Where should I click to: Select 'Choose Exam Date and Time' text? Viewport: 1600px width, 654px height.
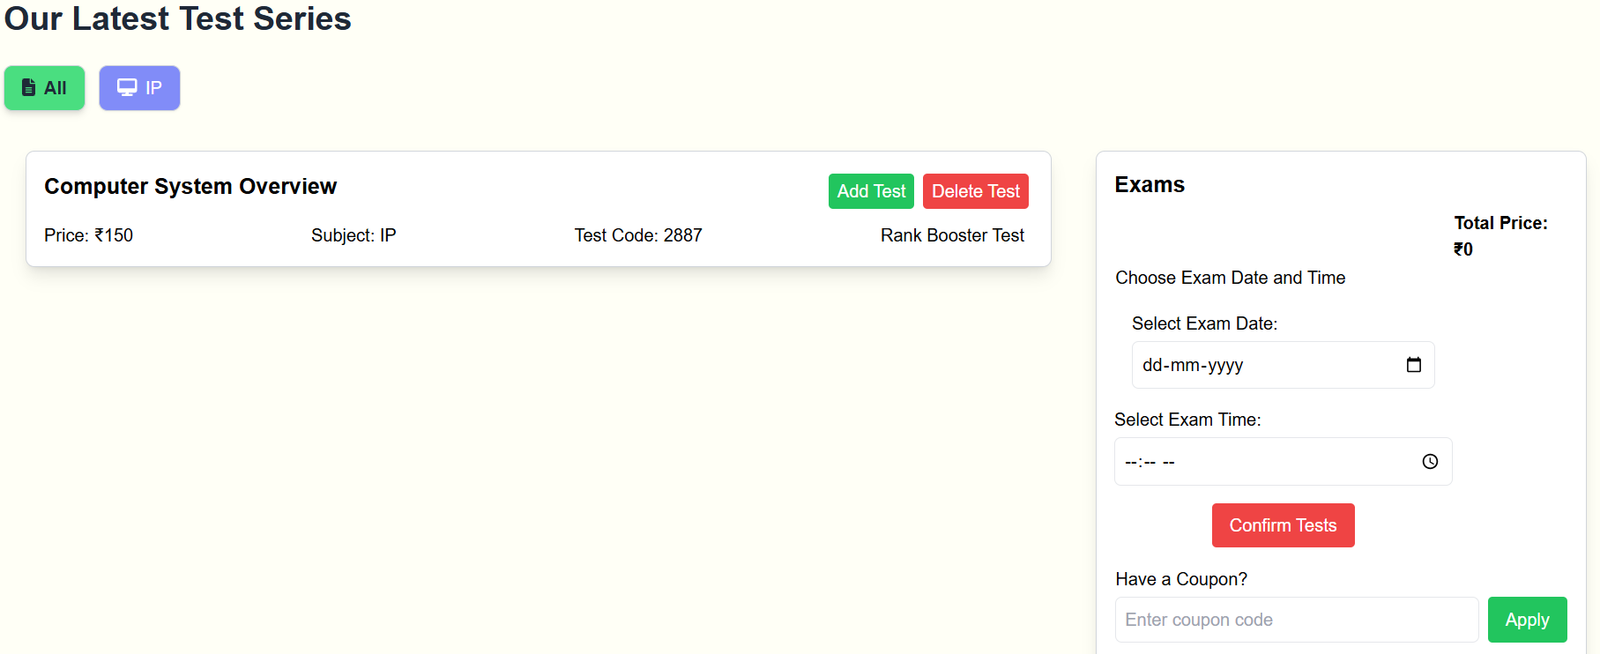pyautogui.click(x=1230, y=278)
